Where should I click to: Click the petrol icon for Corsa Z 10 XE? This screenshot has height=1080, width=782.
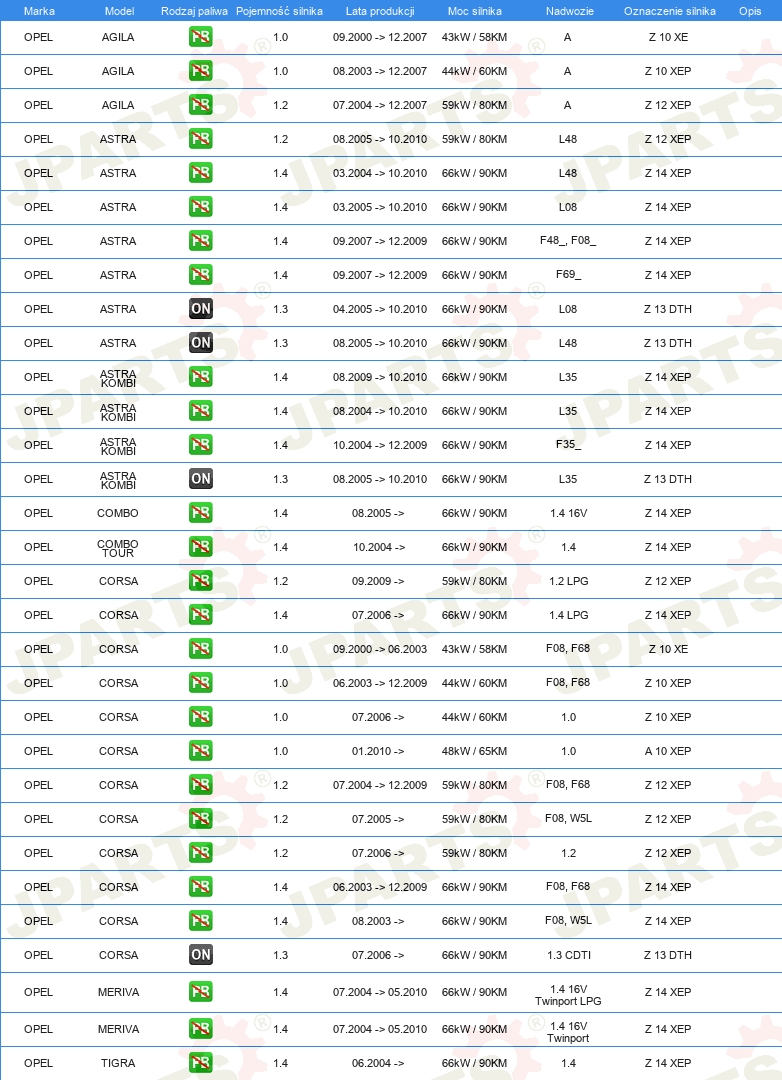pos(200,648)
